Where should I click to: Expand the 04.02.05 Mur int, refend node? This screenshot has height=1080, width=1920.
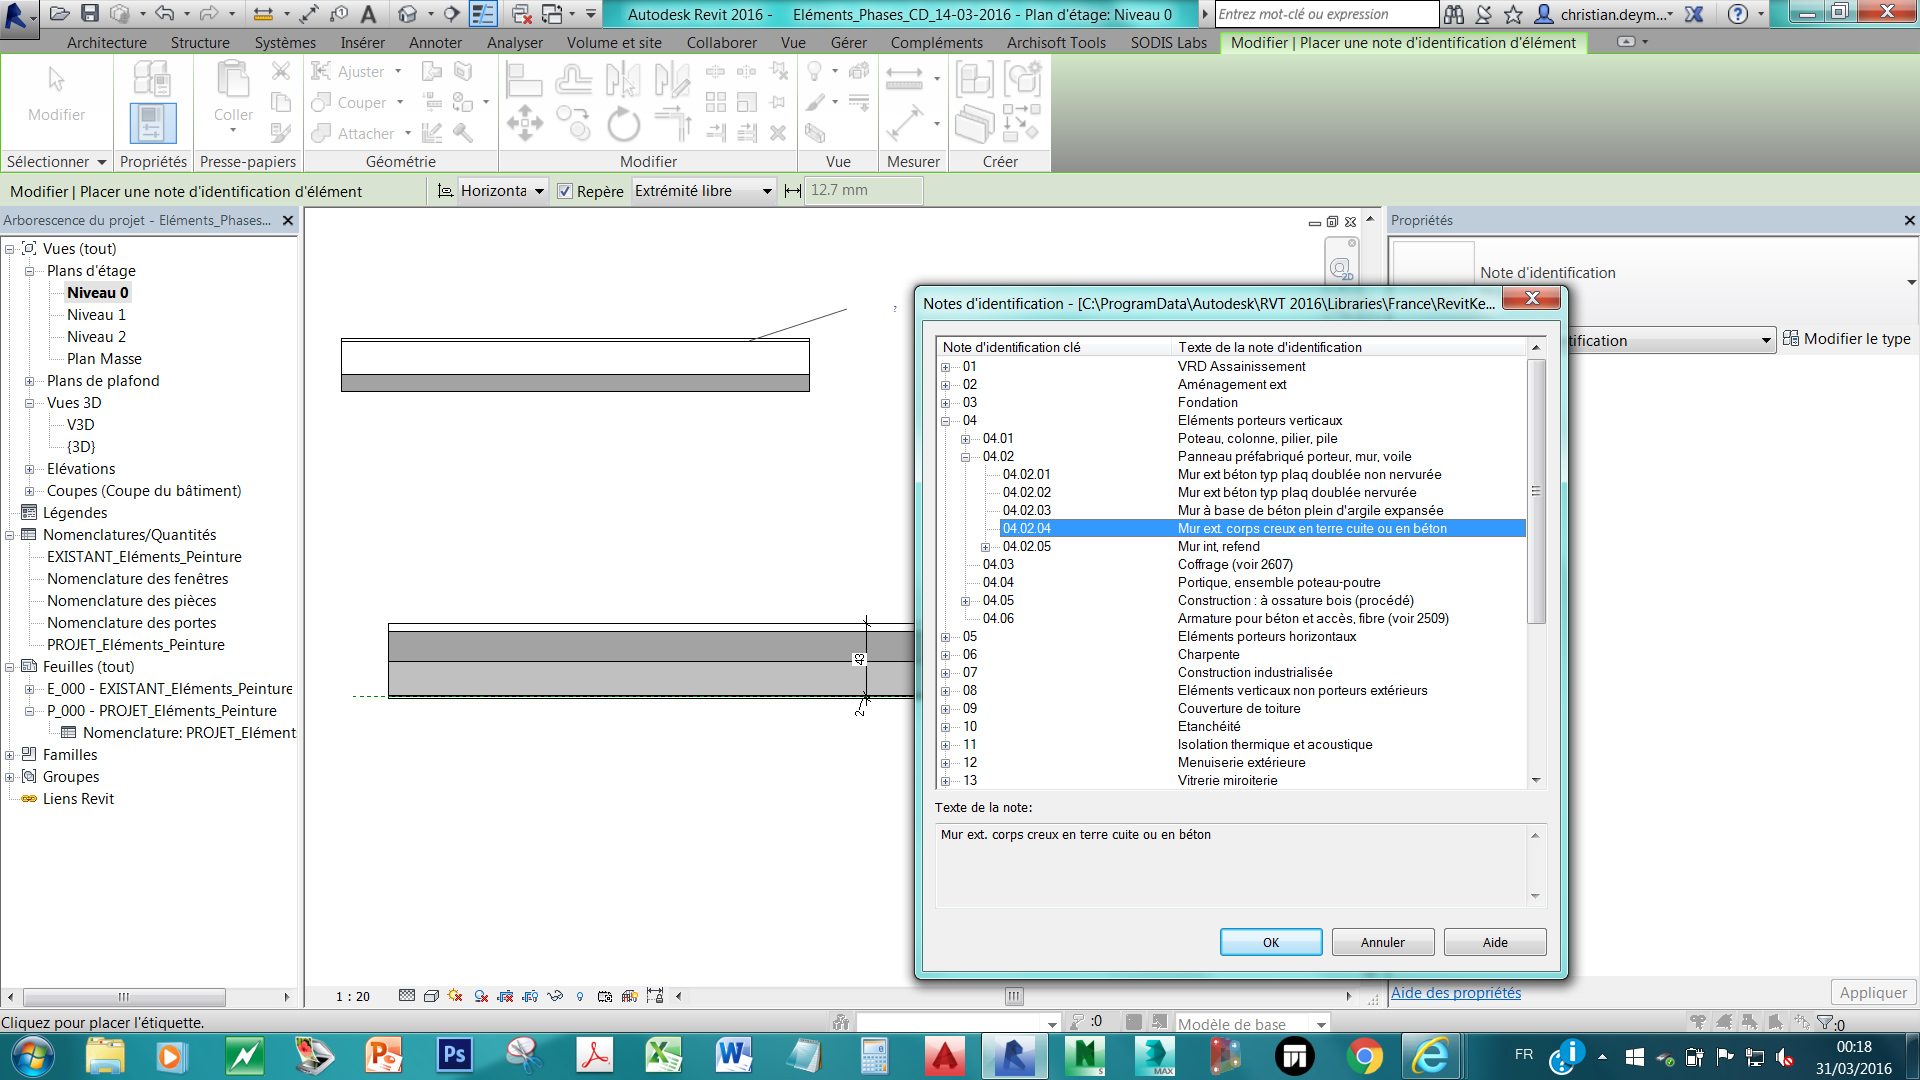(x=985, y=547)
